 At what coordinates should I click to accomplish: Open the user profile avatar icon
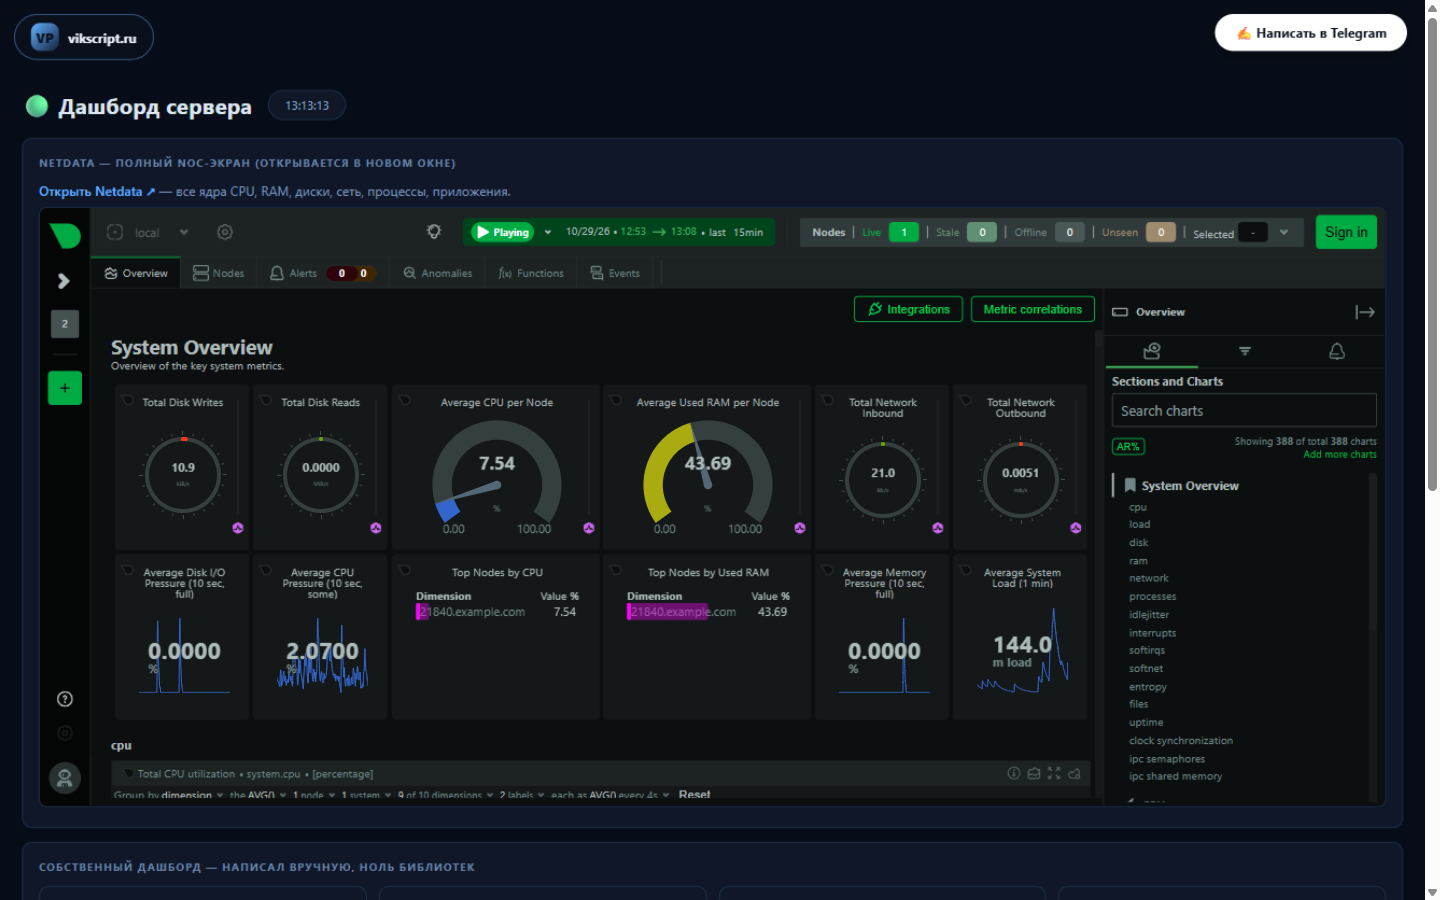pos(65,777)
